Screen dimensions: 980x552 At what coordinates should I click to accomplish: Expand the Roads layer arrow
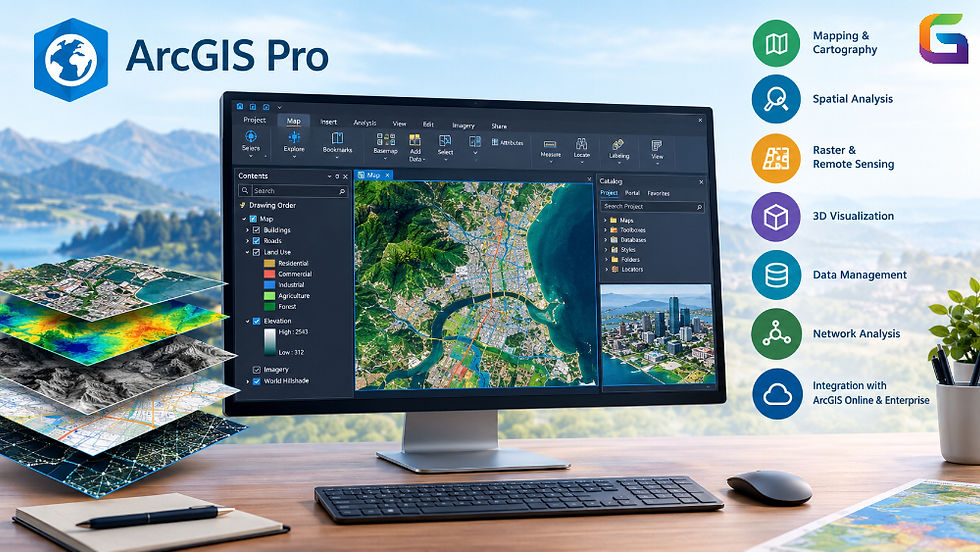pyautogui.click(x=248, y=241)
